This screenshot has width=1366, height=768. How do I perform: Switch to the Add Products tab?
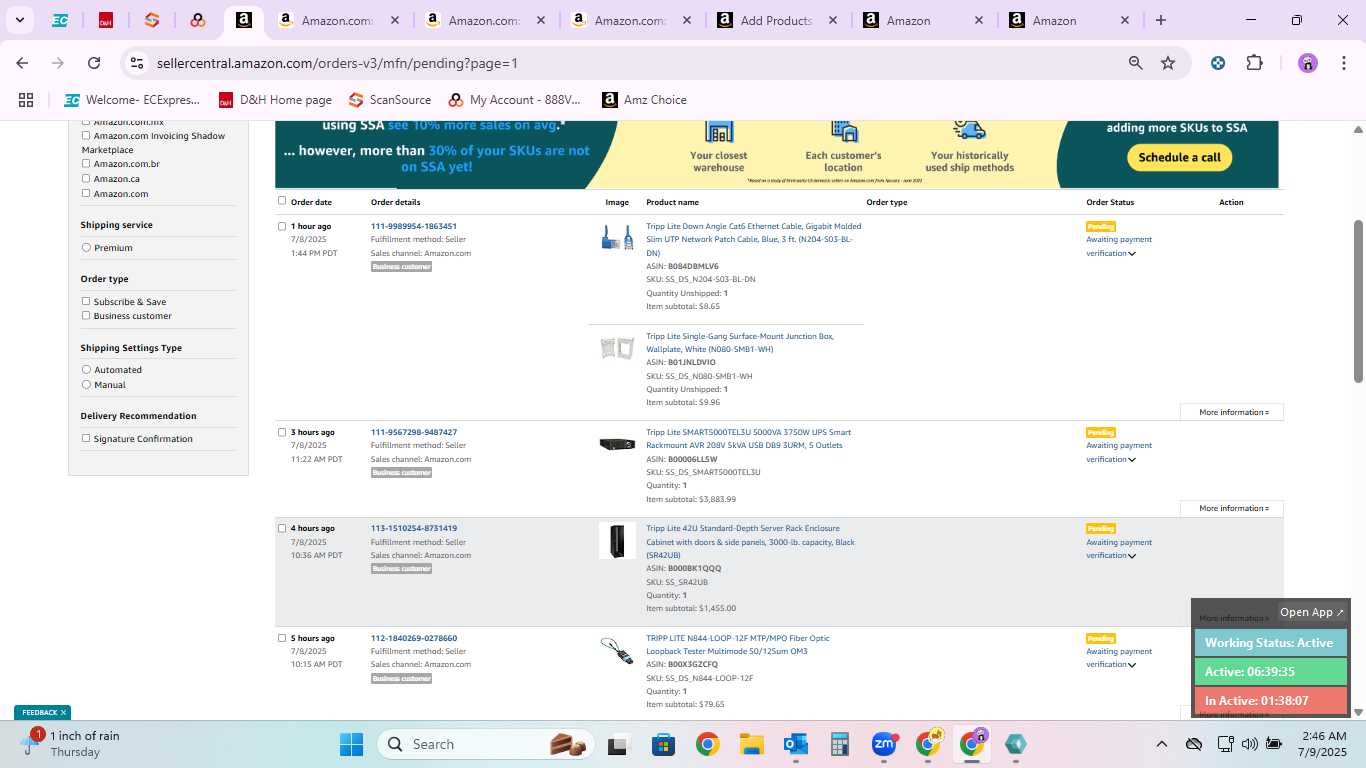click(x=776, y=20)
